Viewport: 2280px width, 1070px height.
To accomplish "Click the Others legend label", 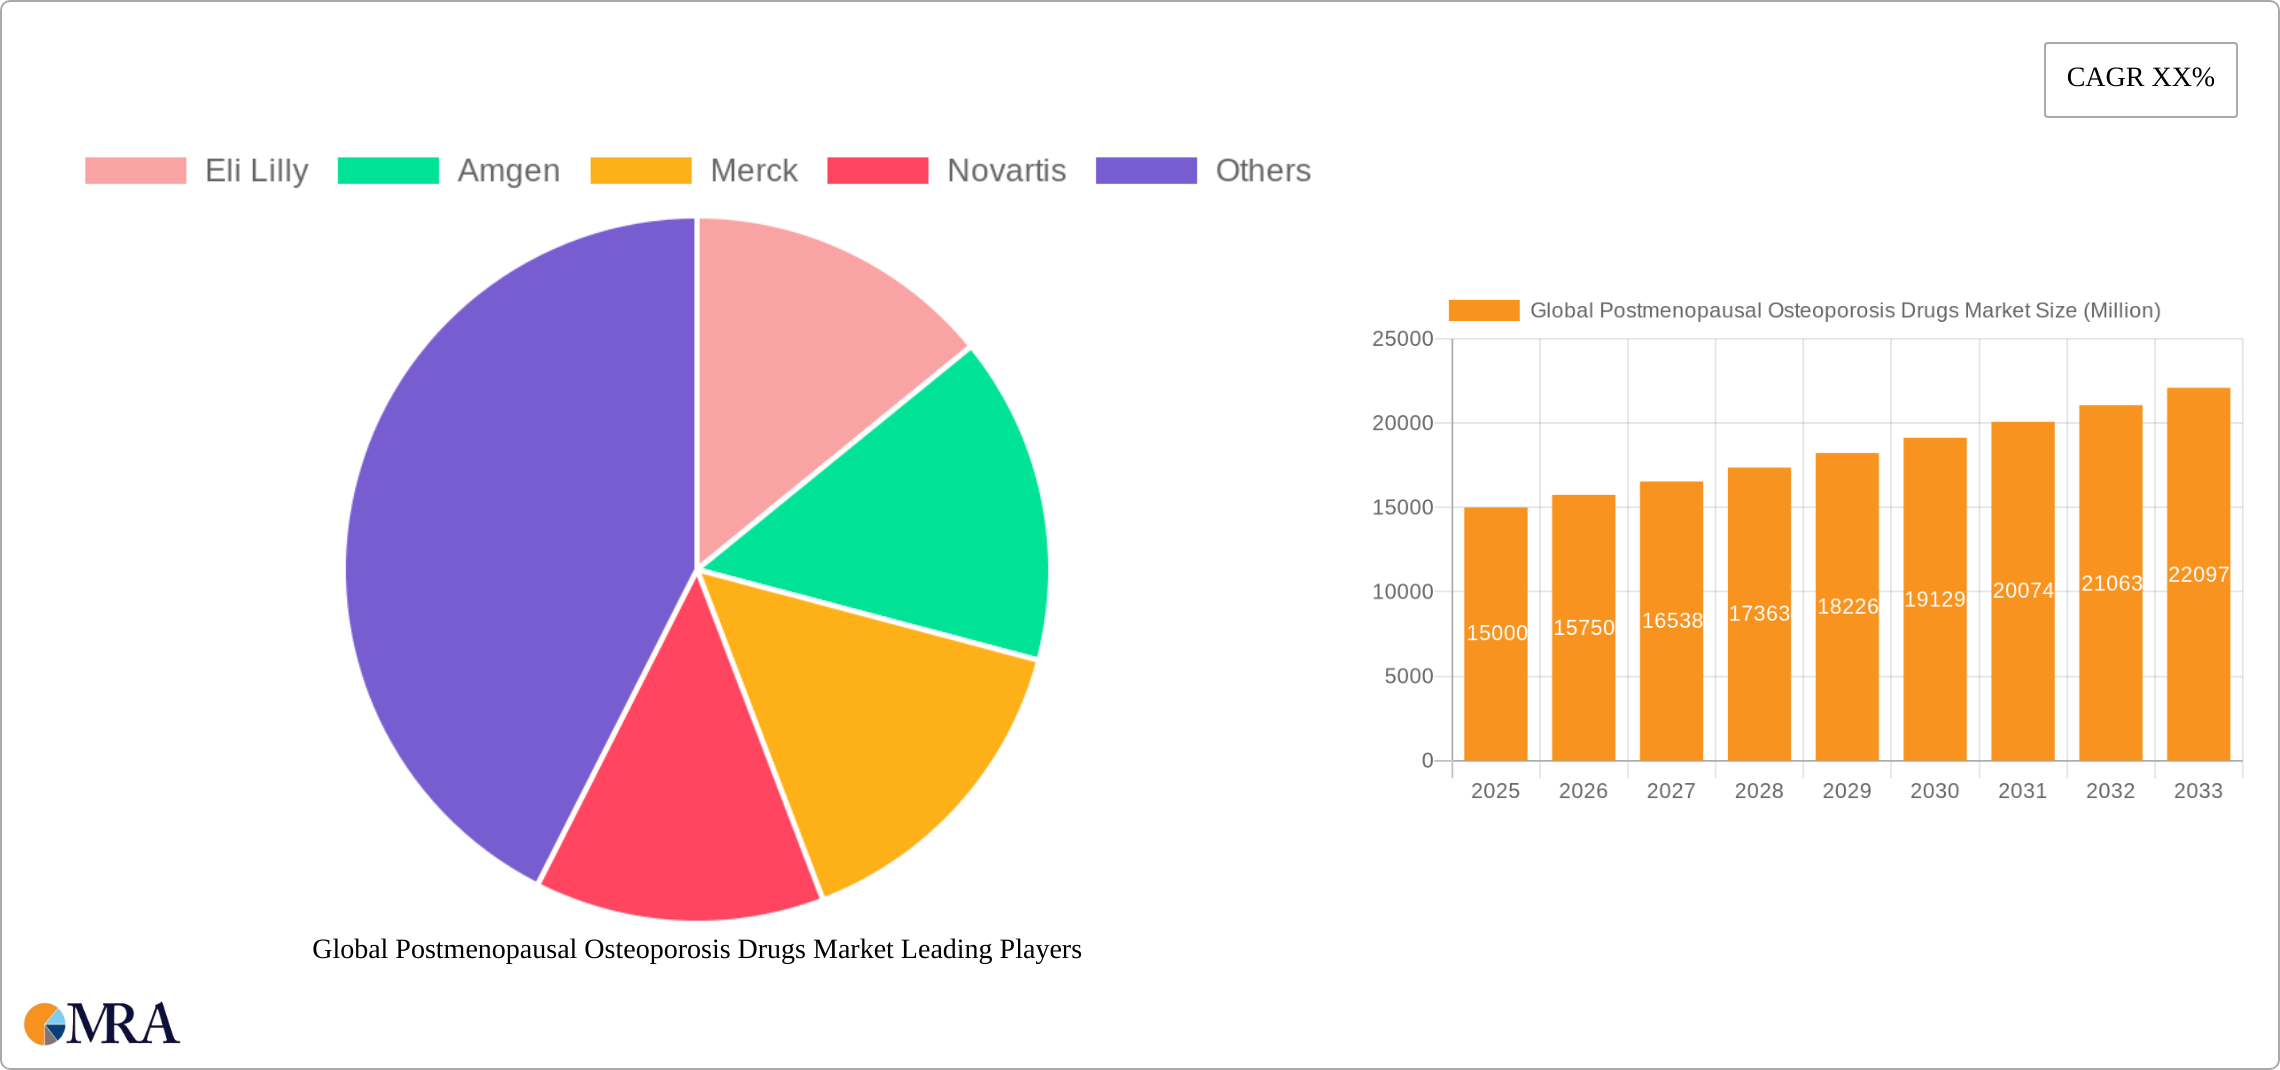I will coord(1262,171).
